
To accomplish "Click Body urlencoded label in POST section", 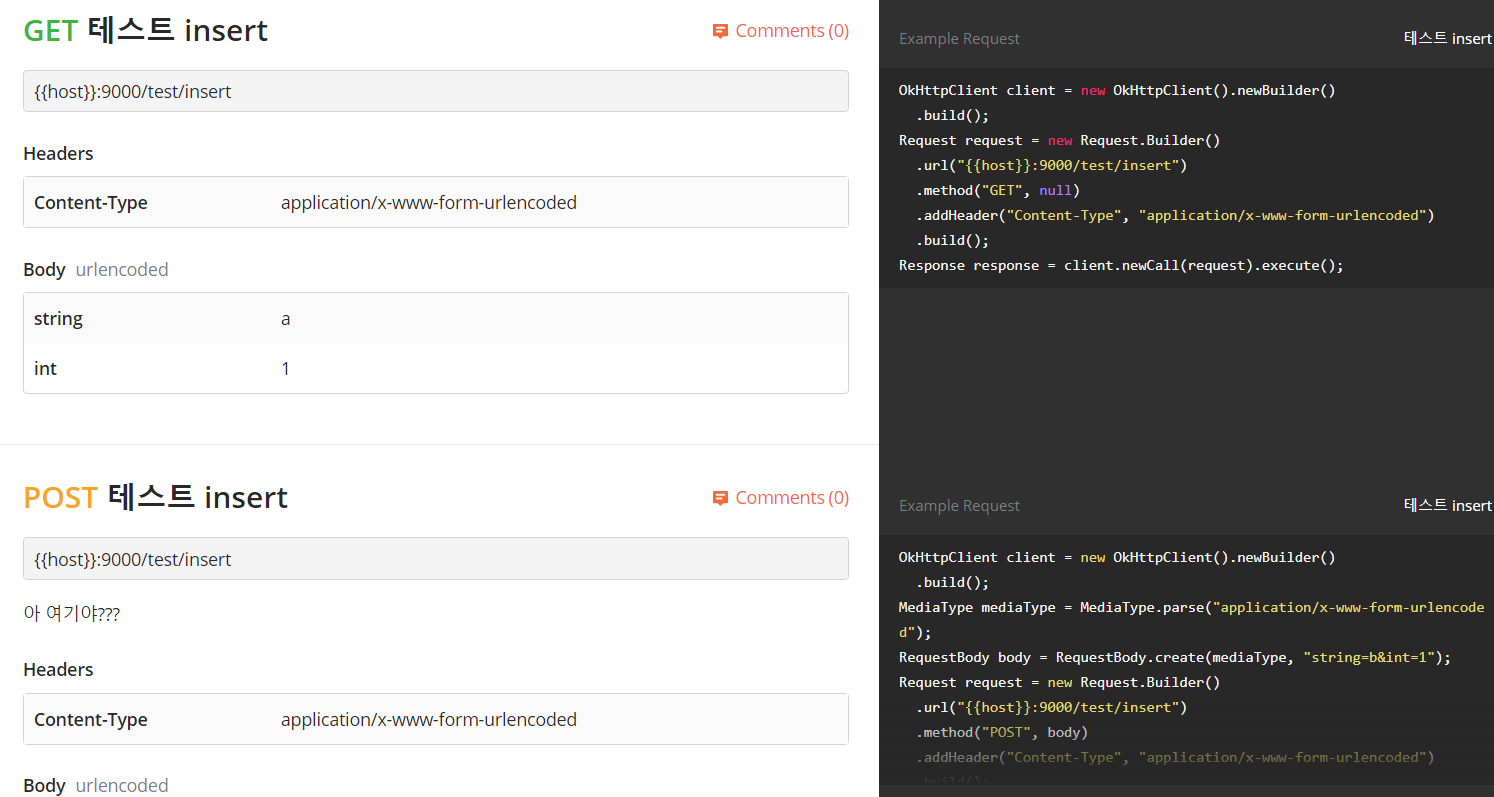I will tap(96, 785).
